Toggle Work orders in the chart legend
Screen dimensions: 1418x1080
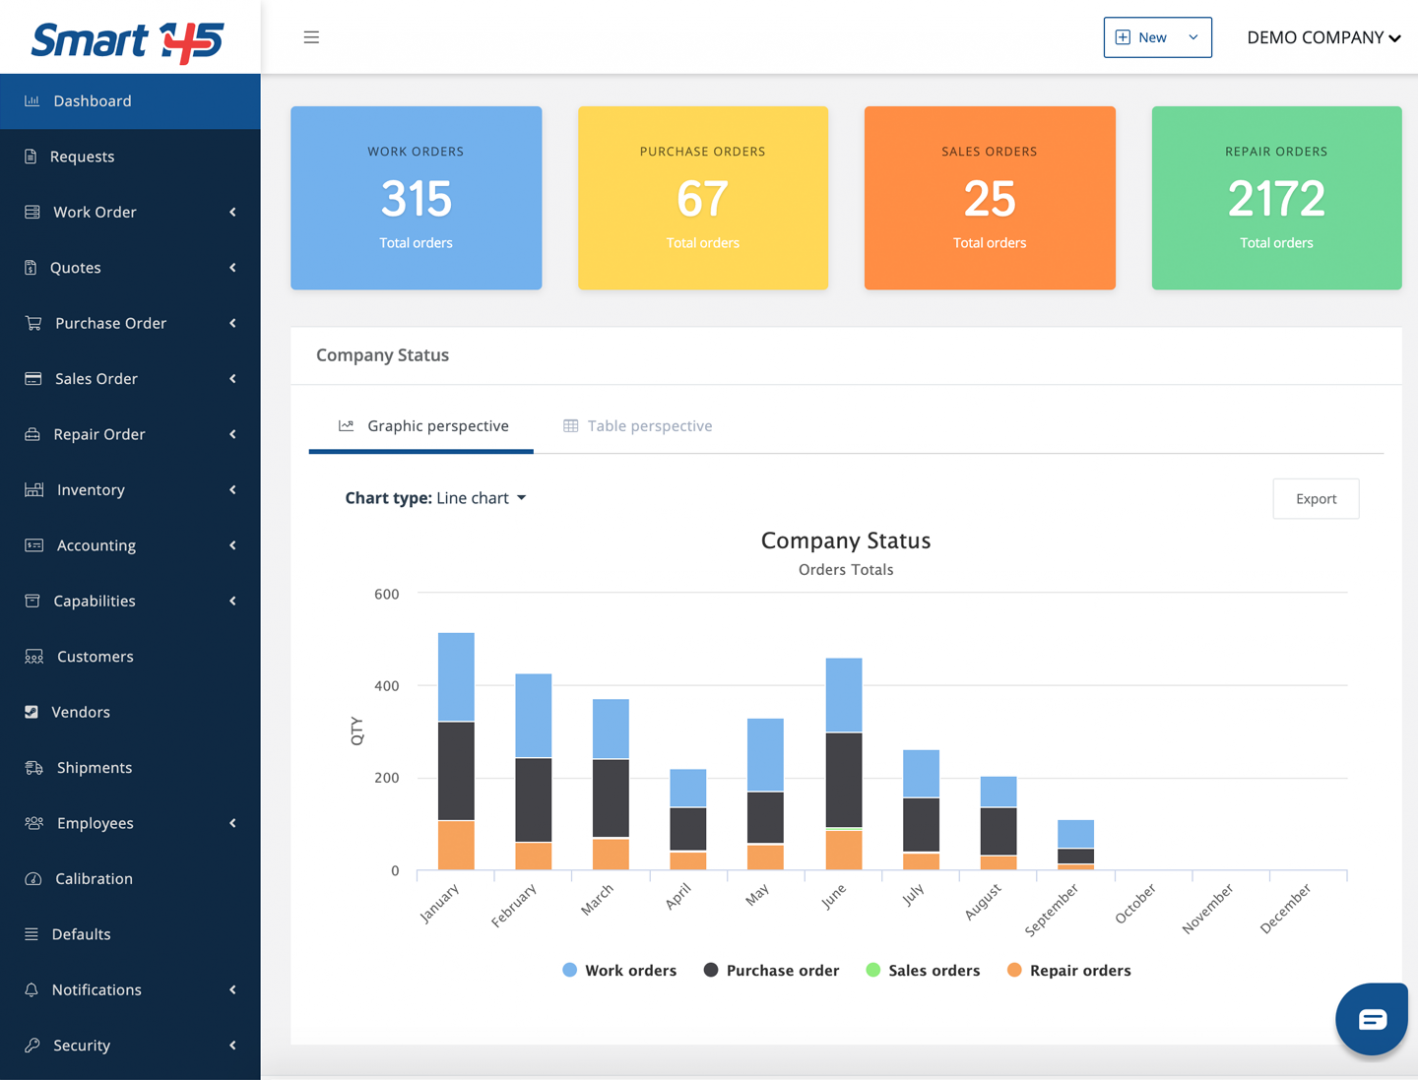click(619, 970)
